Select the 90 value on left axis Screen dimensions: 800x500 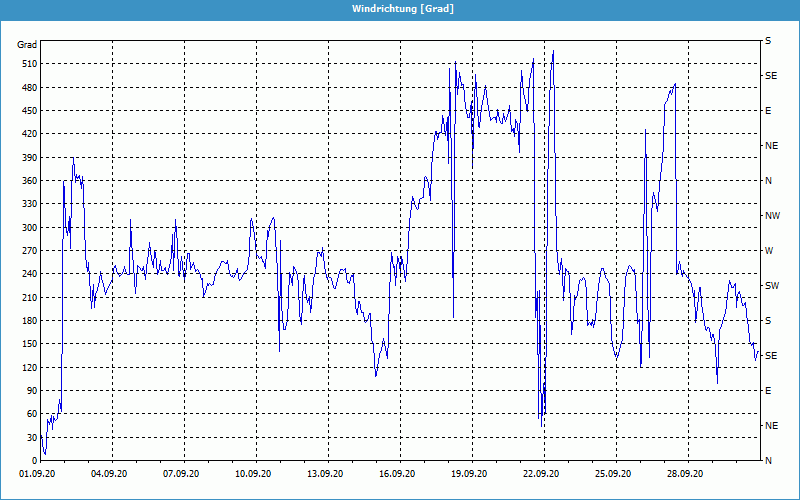click(x=30, y=391)
